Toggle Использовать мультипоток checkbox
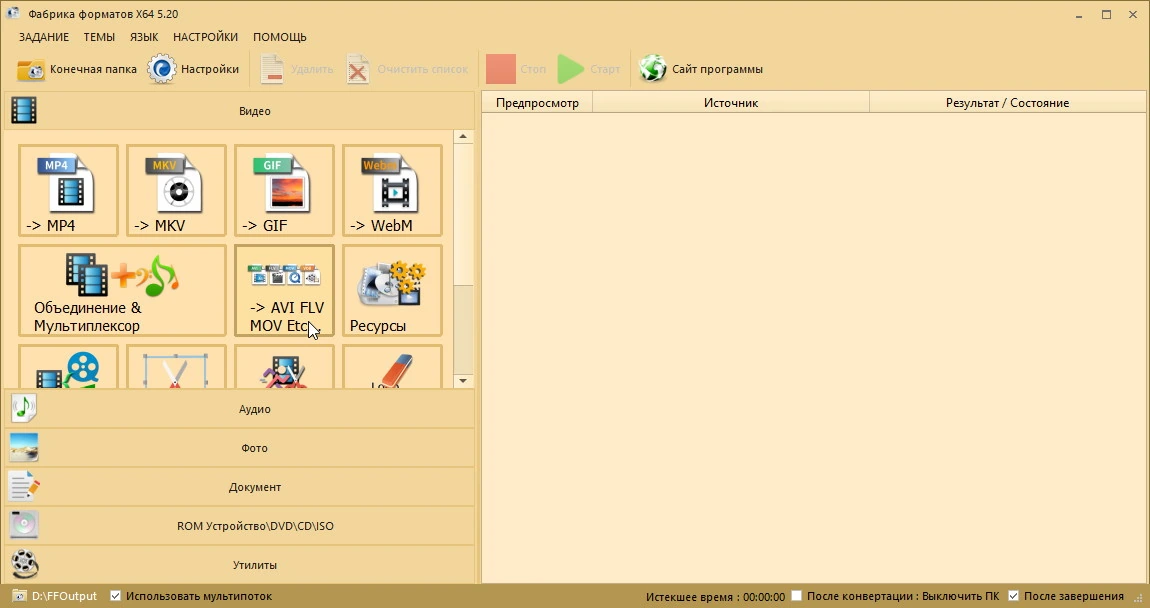The image size is (1150, 608). (115, 596)
